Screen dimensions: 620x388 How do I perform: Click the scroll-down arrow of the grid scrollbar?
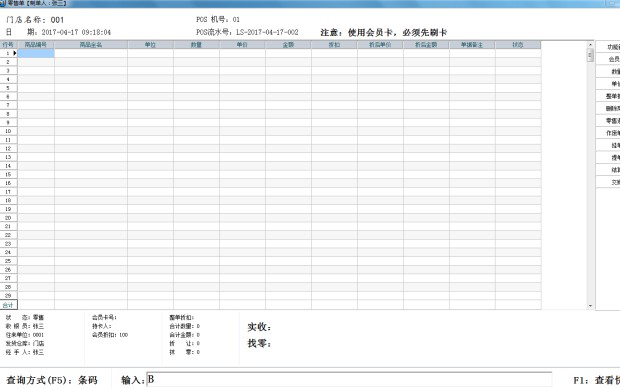pos(590,306)
